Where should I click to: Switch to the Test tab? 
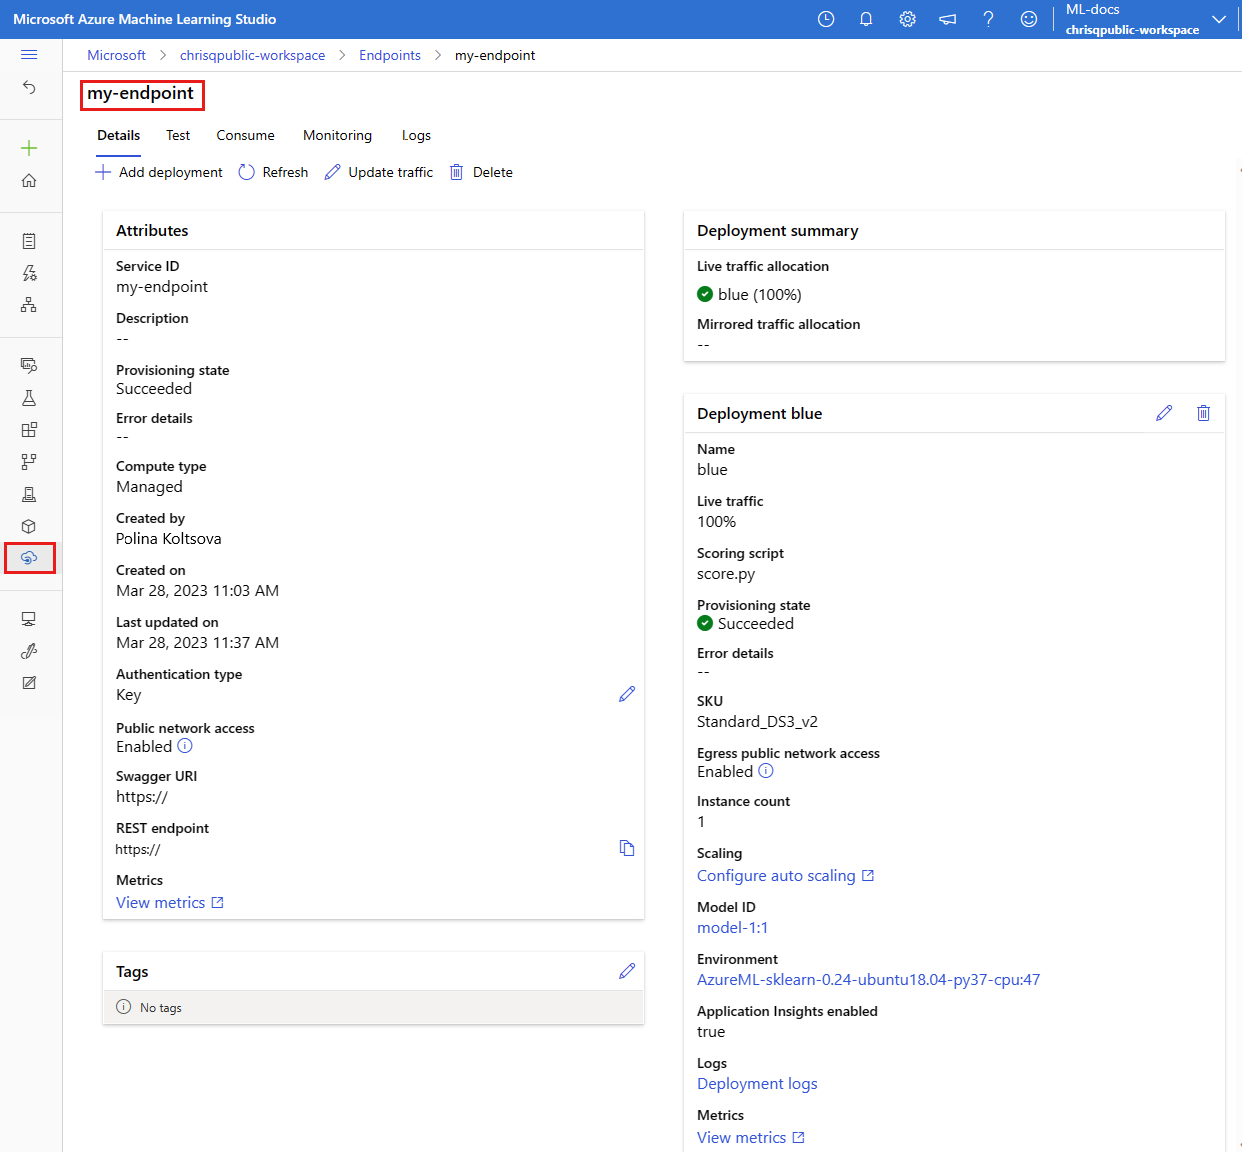pos(178,135)
